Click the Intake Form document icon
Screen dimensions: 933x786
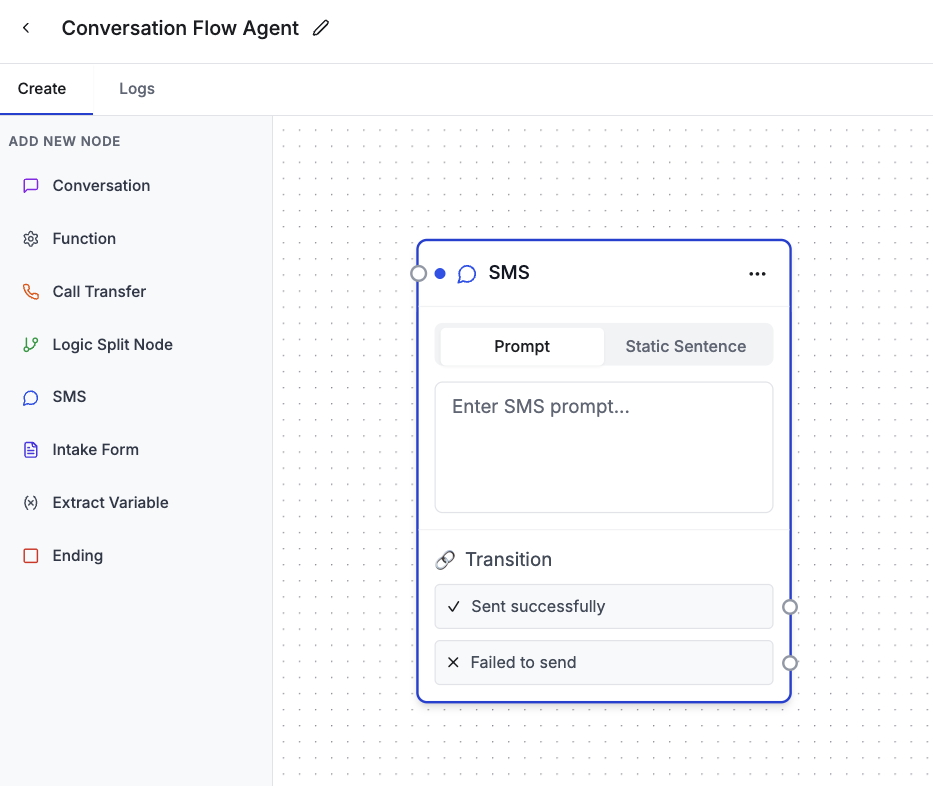click(30, 450)
